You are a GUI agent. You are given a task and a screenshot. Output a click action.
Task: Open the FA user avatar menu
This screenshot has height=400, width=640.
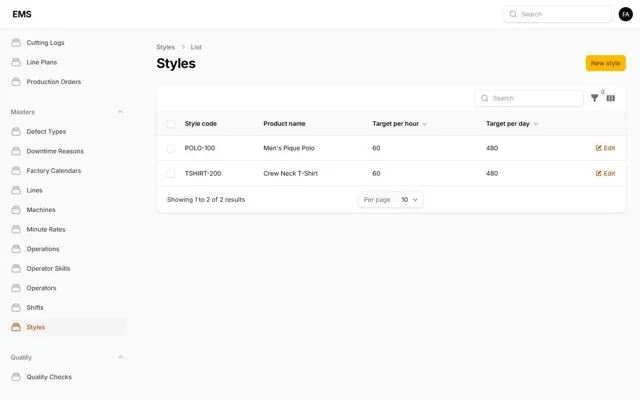(x=625, y=14)
